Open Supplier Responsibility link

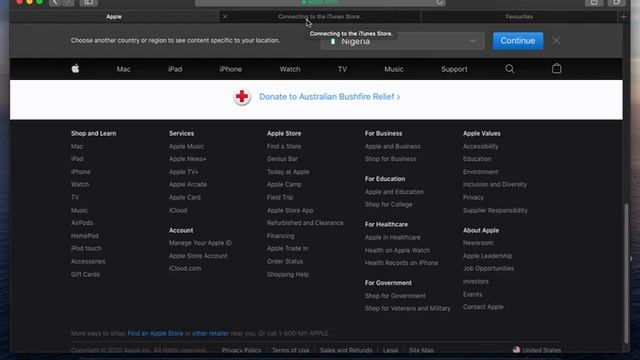coord(495,210)
